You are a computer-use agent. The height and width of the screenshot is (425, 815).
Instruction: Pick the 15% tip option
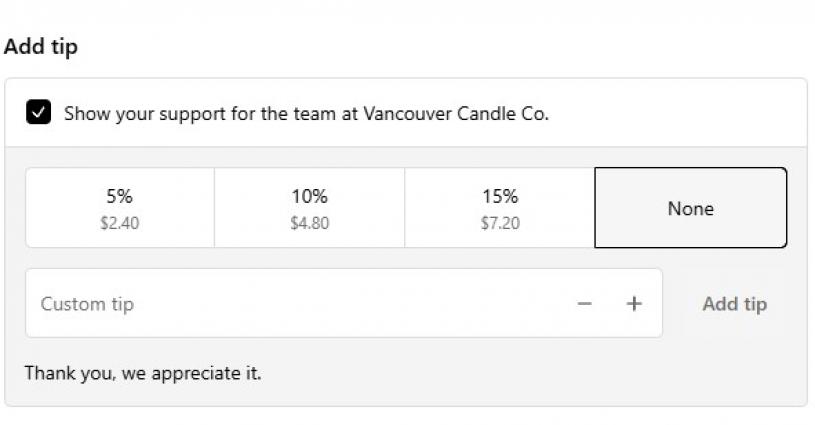click(499, 208)
